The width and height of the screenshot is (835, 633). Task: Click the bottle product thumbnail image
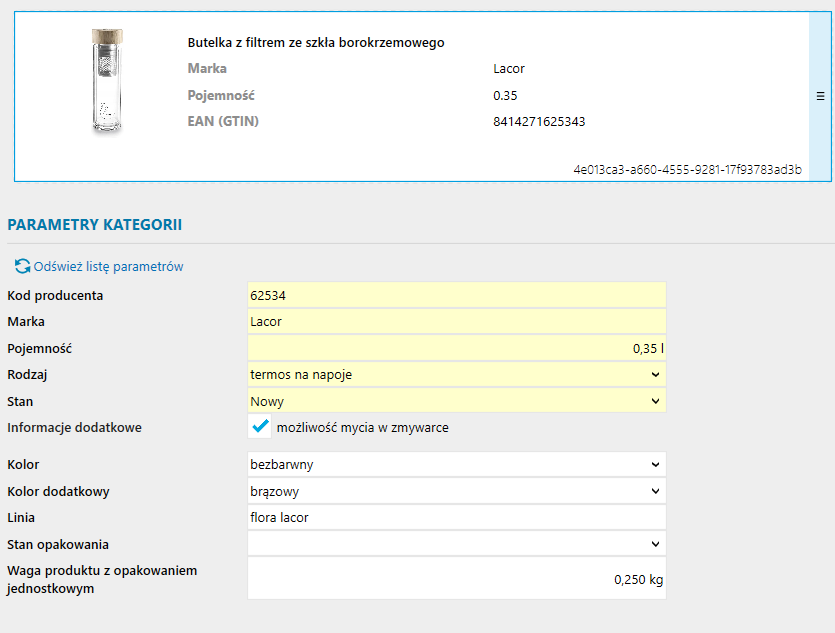pyautogui.click(x=103, y=81)
